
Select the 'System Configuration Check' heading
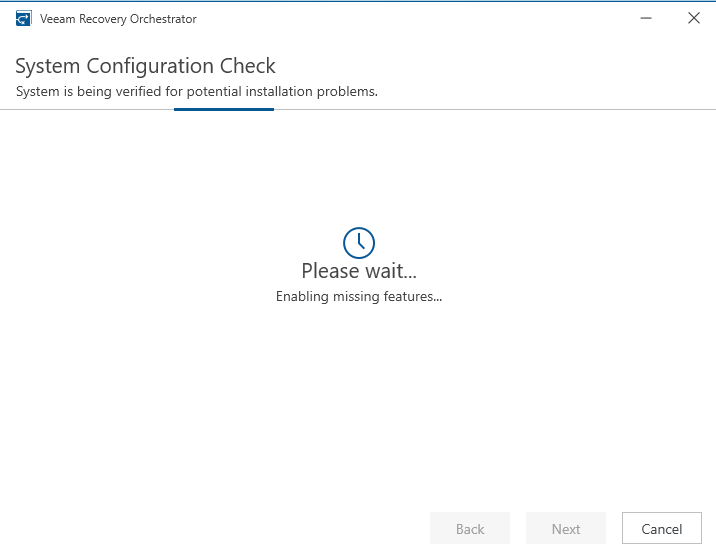tap(146, 66)
